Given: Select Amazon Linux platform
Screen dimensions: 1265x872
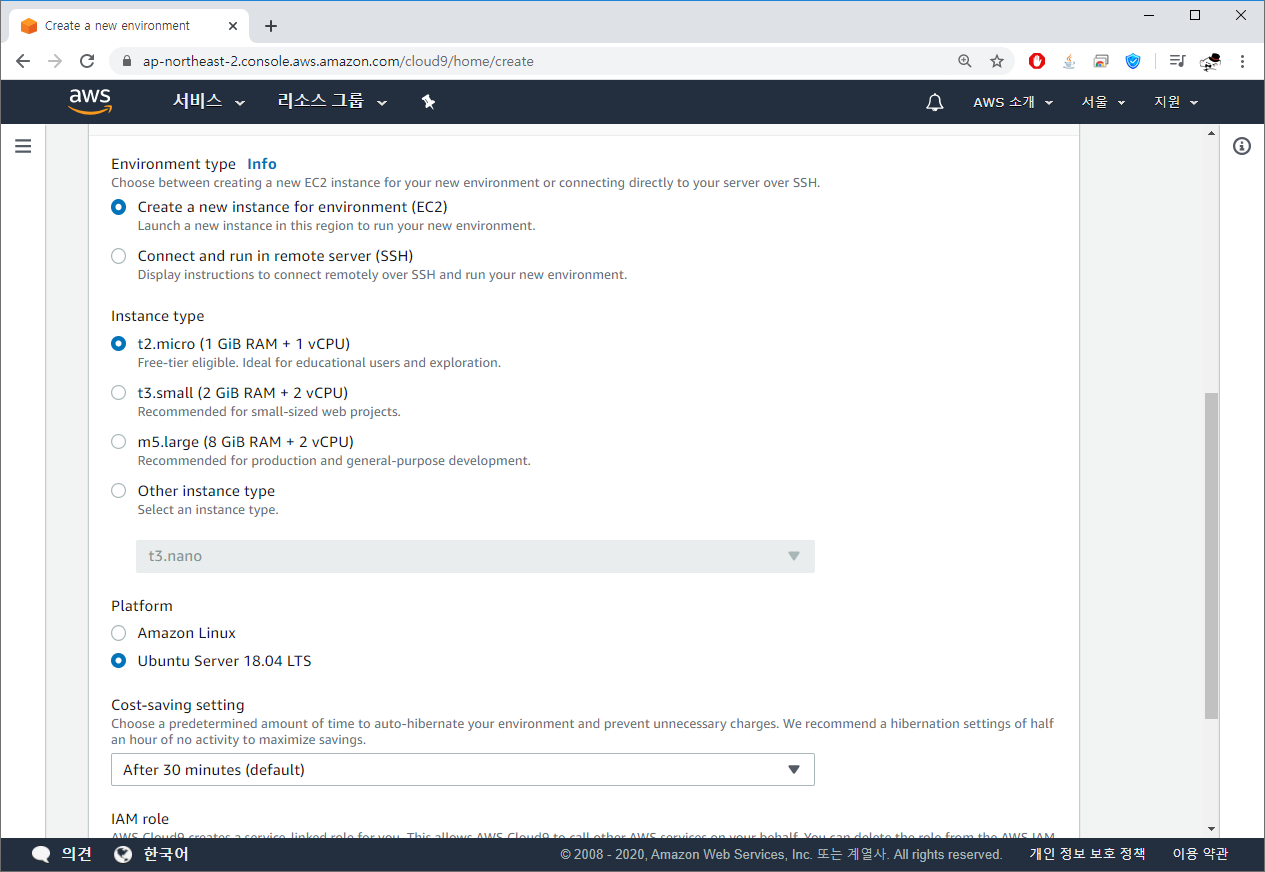Looking at the screenshot, I should [119, 633].
